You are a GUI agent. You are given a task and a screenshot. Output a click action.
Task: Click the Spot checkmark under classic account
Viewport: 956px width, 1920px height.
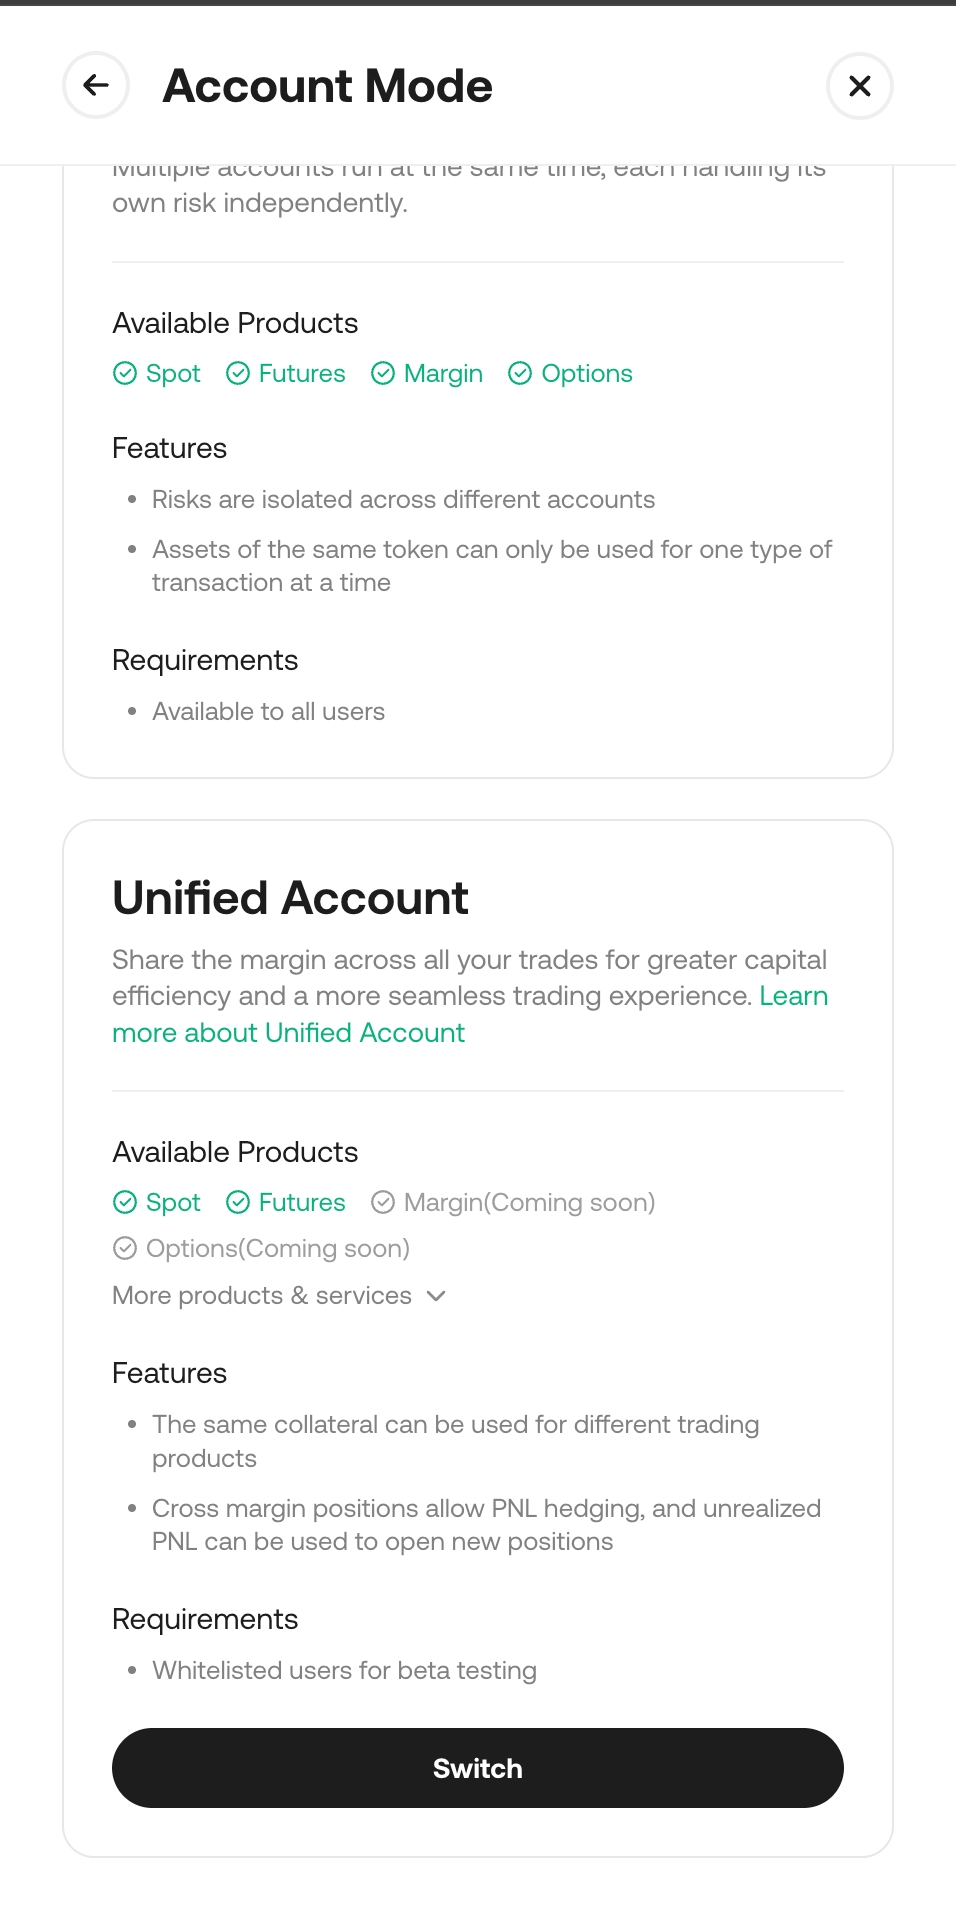(x=125, y=374)
